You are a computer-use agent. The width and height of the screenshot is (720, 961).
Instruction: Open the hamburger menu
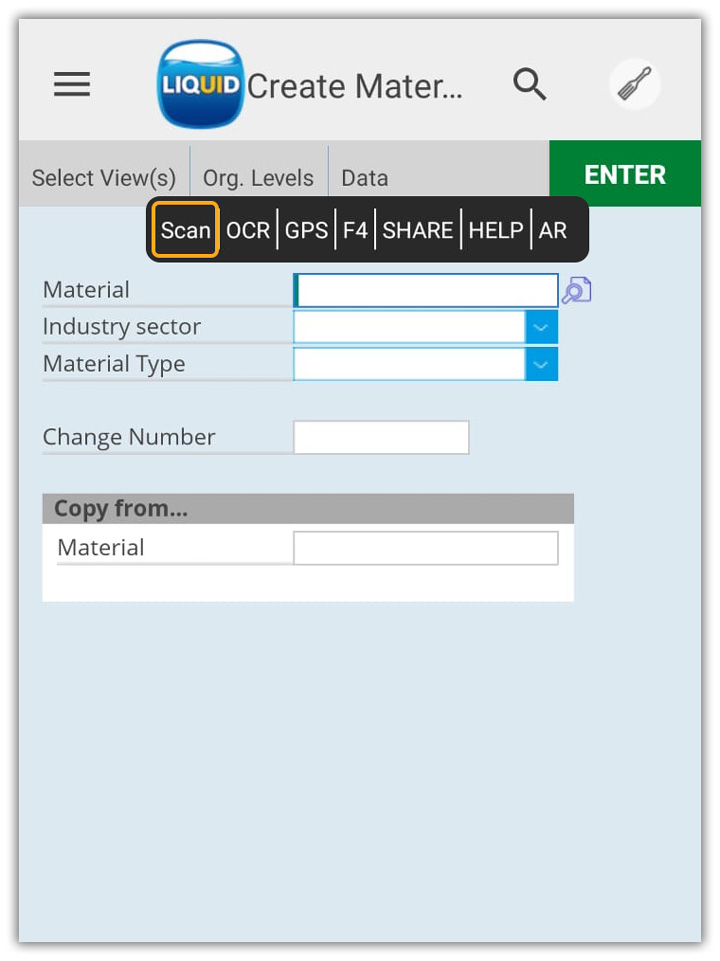(x=72, y=84)
